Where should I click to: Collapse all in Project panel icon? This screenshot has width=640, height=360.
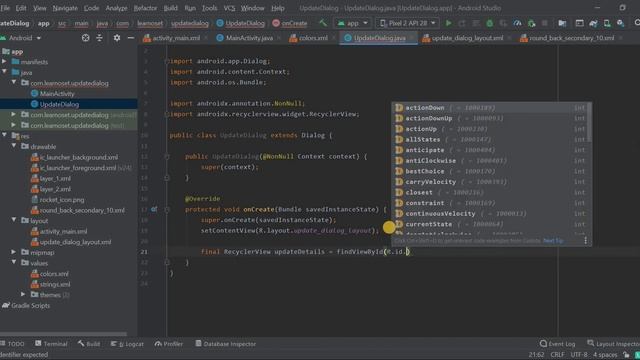[x=100, y=38]
